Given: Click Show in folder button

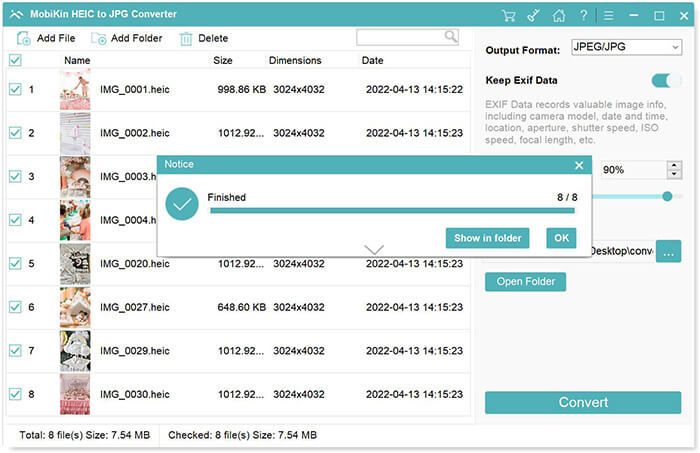Looking at the screenshot, I should tap(487, 238).
